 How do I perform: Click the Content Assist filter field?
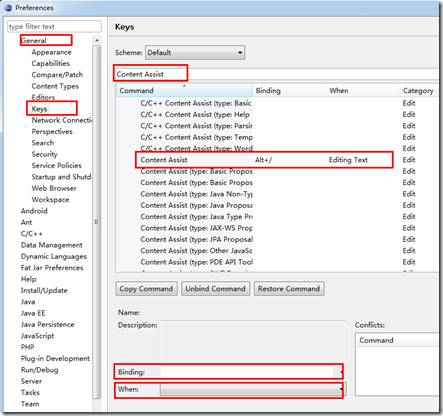pos(277,74)
